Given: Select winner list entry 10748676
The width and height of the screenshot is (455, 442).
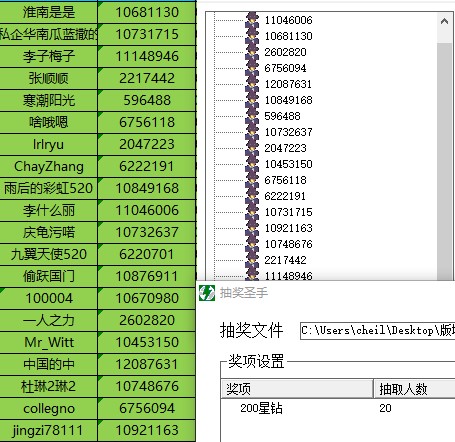Looking at the screenshot, I should (x=289, y=244).
